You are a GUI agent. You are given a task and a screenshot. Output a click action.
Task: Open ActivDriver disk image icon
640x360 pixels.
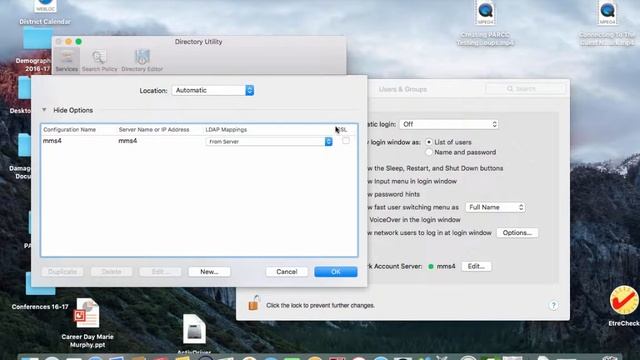[x=194, y=329]
